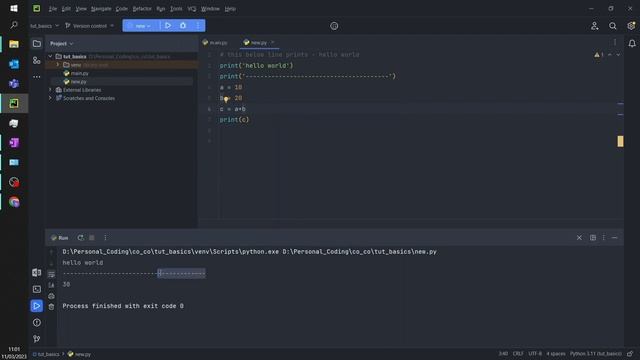This screenshot has height=360, width=640.
Task: Close the new.py editor tab
Action: 273,42
